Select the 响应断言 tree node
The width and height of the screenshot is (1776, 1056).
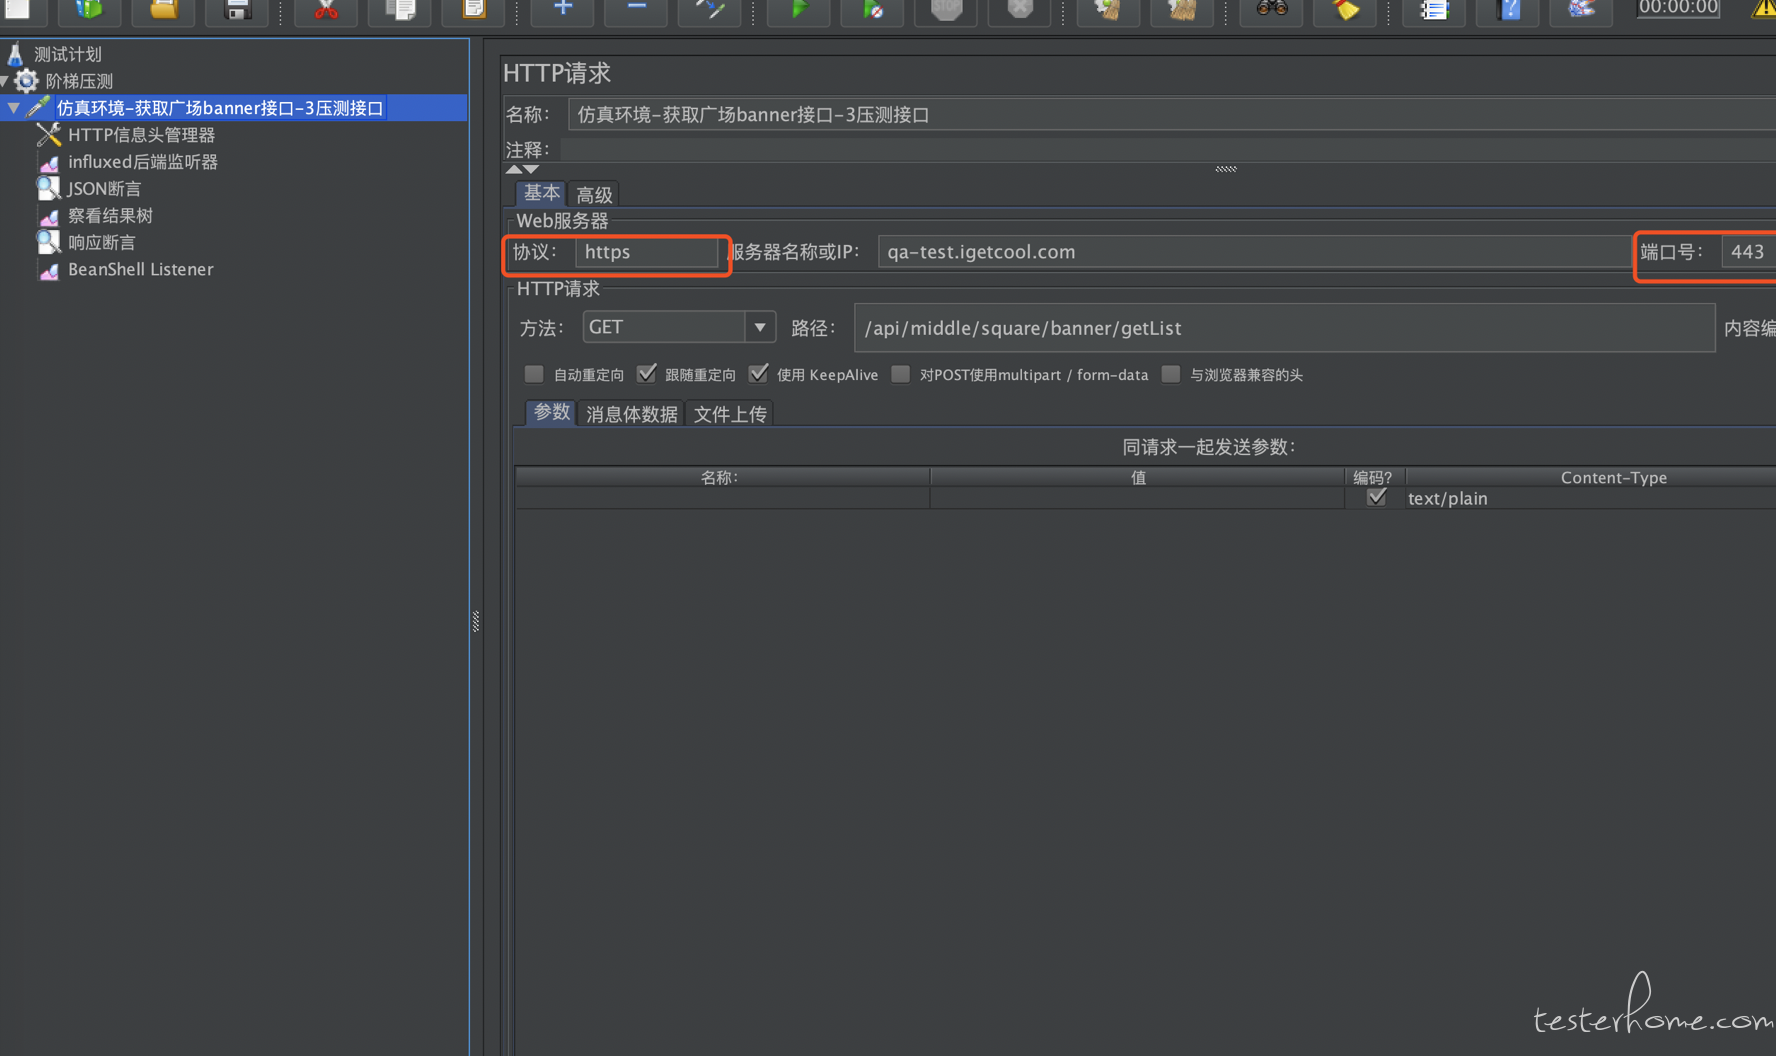[101, 243]
